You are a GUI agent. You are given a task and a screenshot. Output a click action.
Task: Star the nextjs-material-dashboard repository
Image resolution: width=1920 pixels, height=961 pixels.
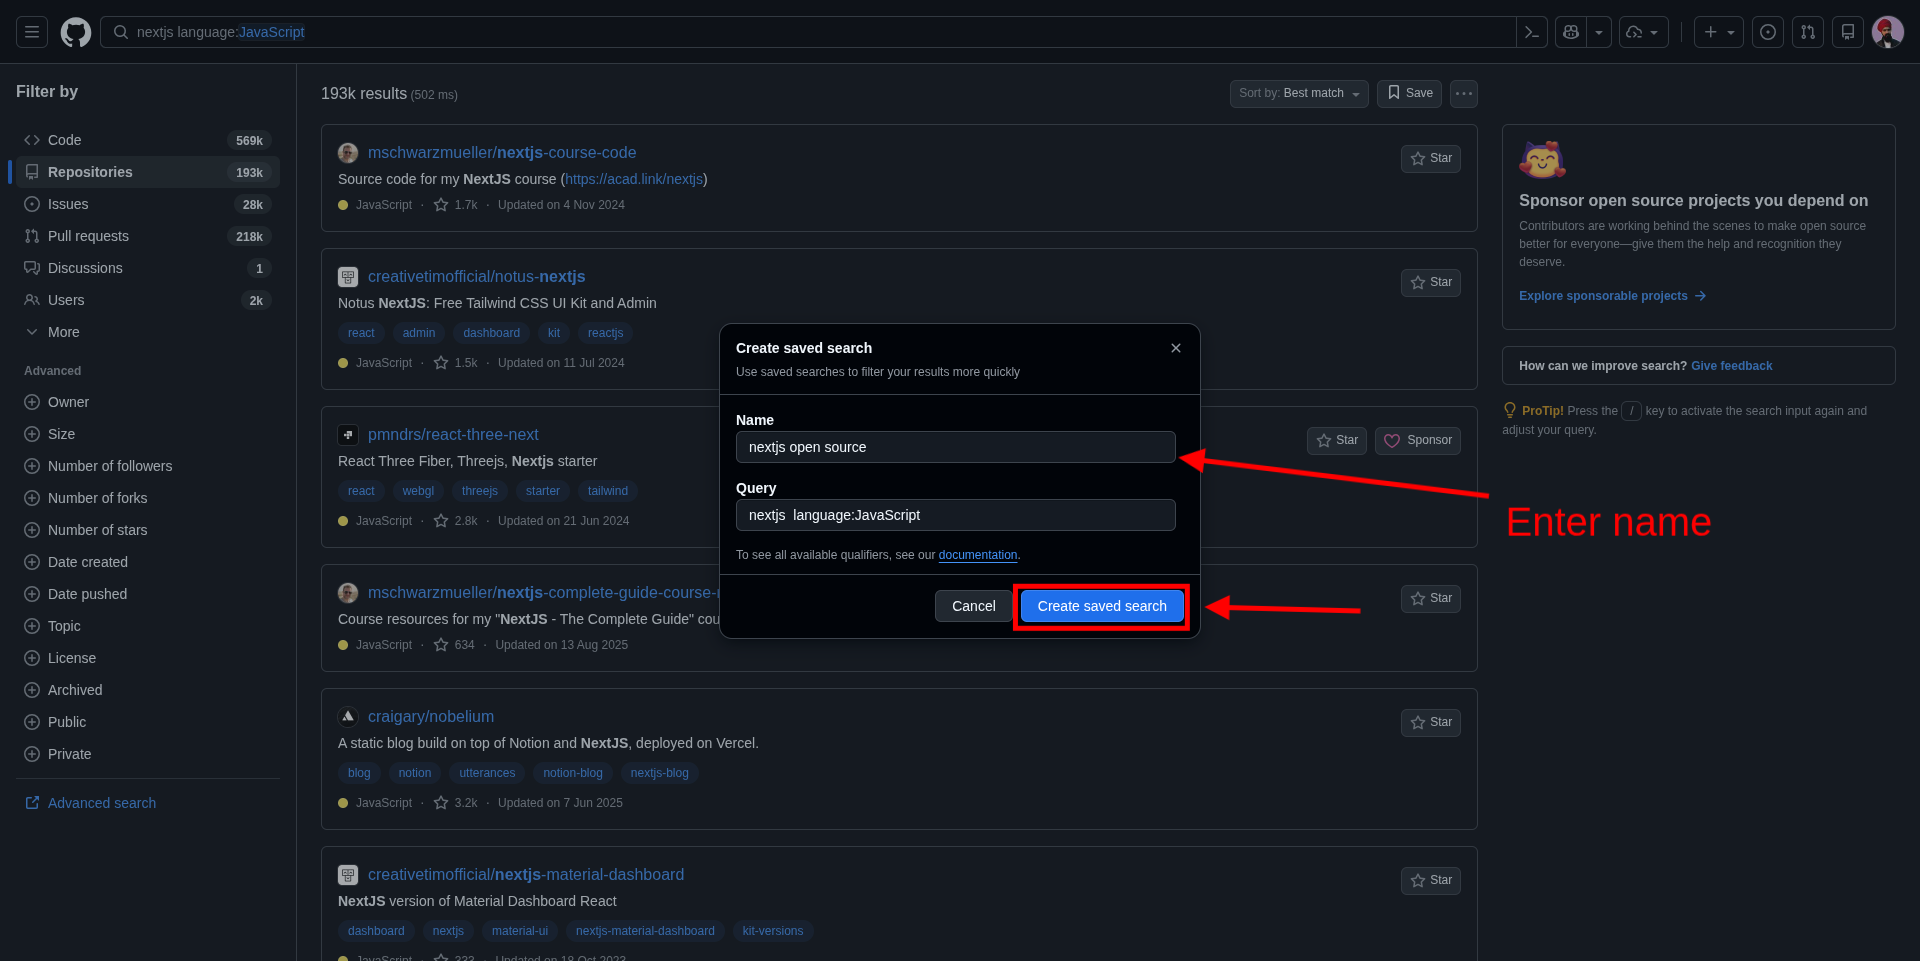point(1431,880)
